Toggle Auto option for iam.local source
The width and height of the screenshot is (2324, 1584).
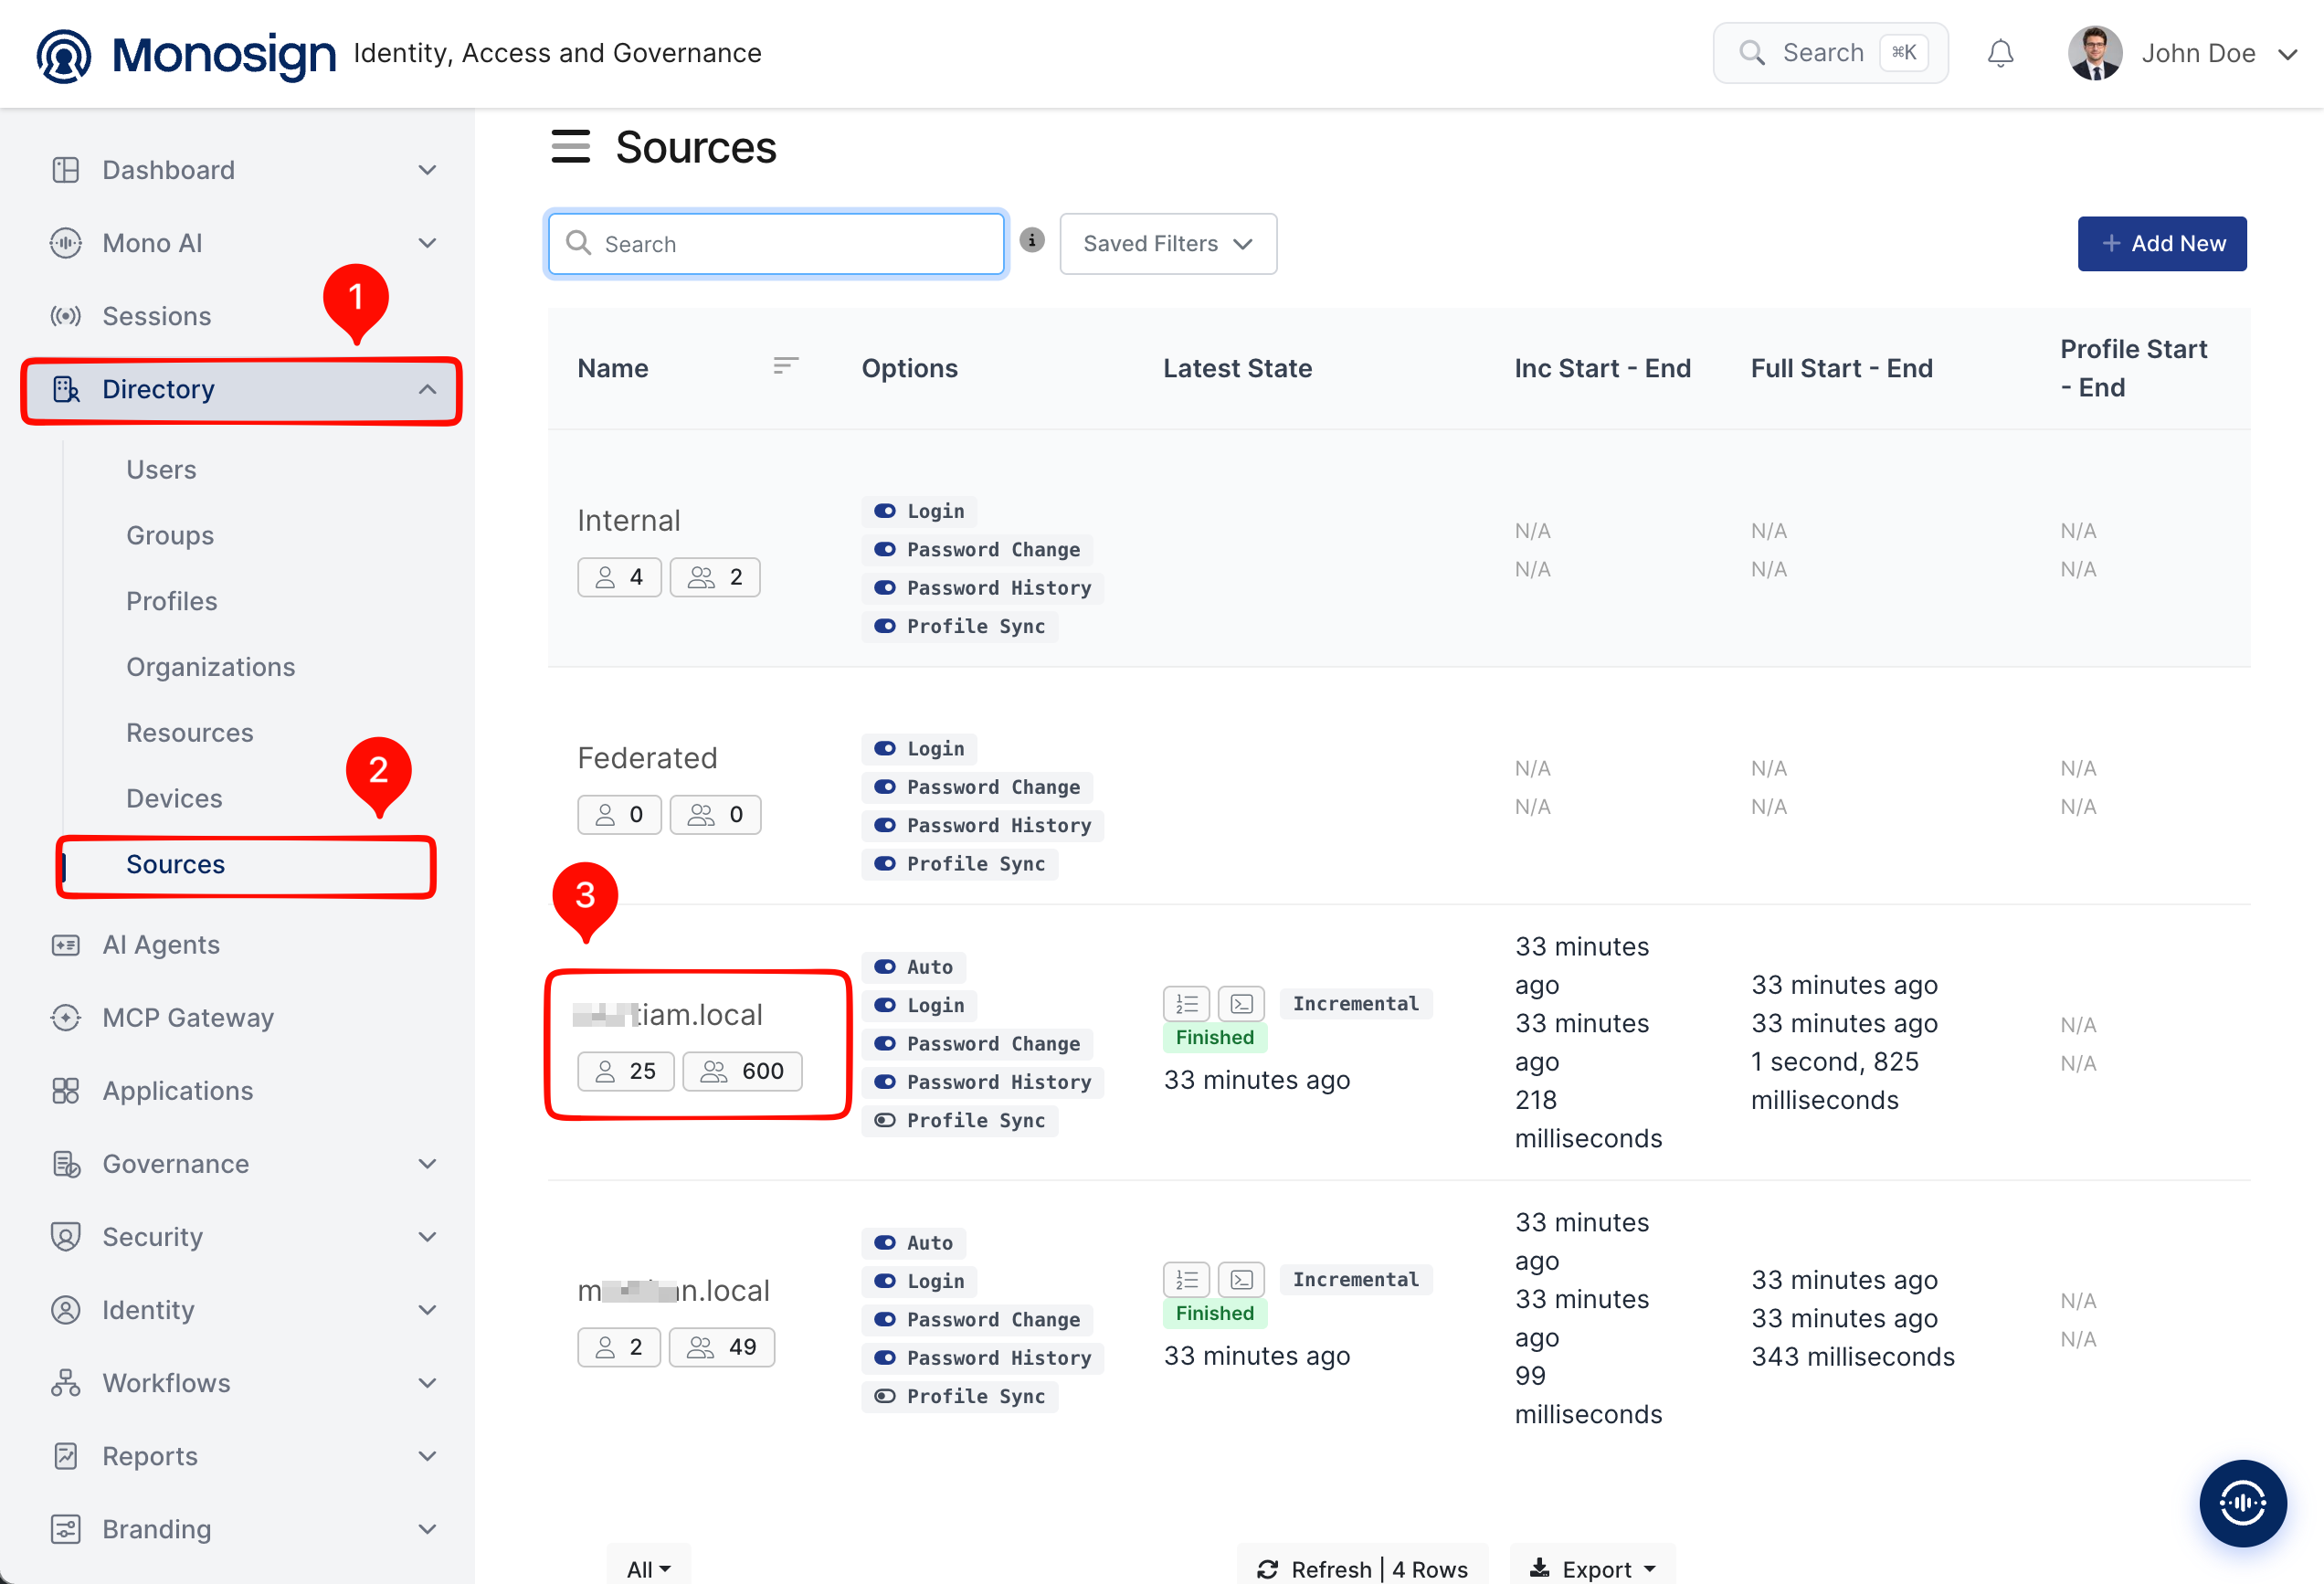click(x=885, y=967)
